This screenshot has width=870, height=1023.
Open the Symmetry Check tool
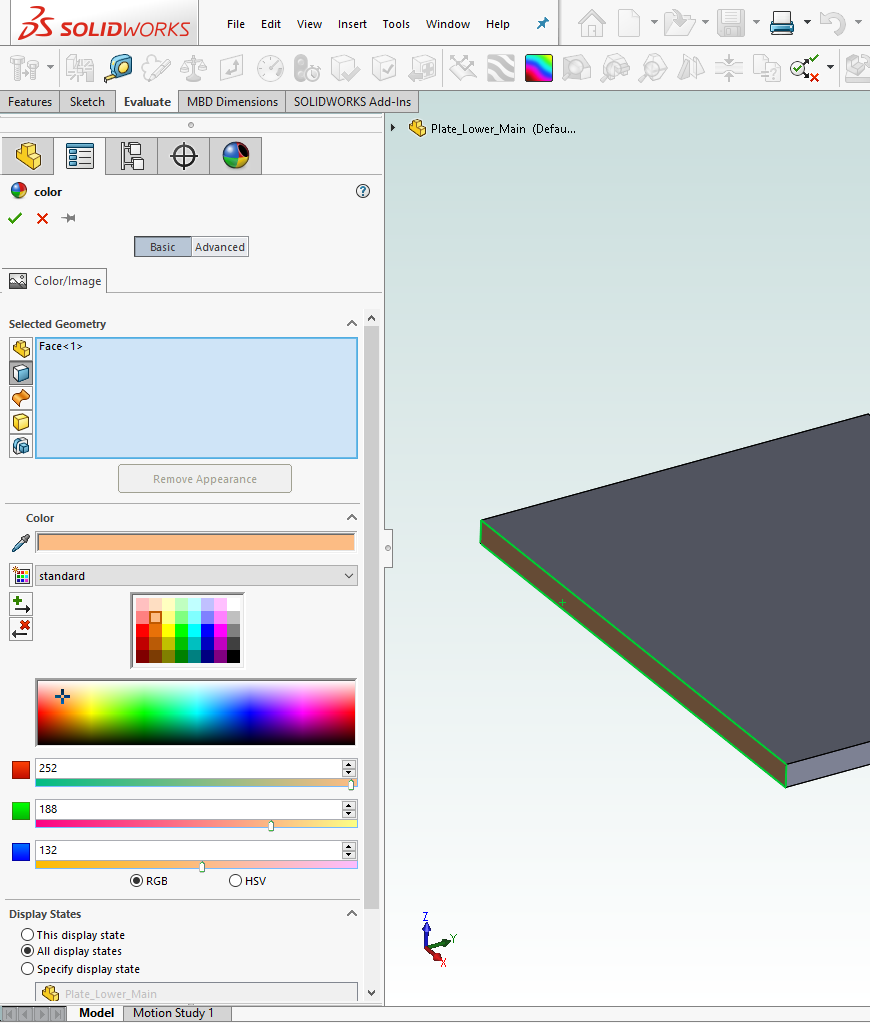[691, 68]
